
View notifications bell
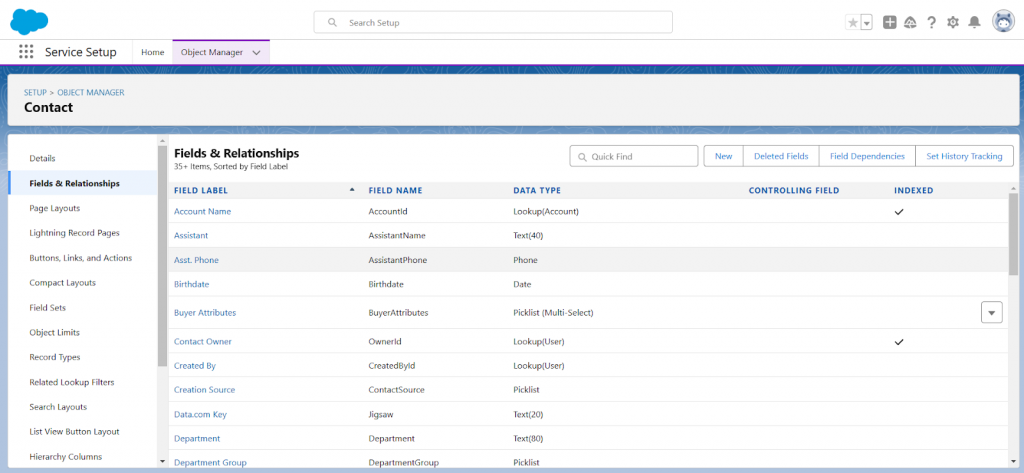(x=974, y=22)
